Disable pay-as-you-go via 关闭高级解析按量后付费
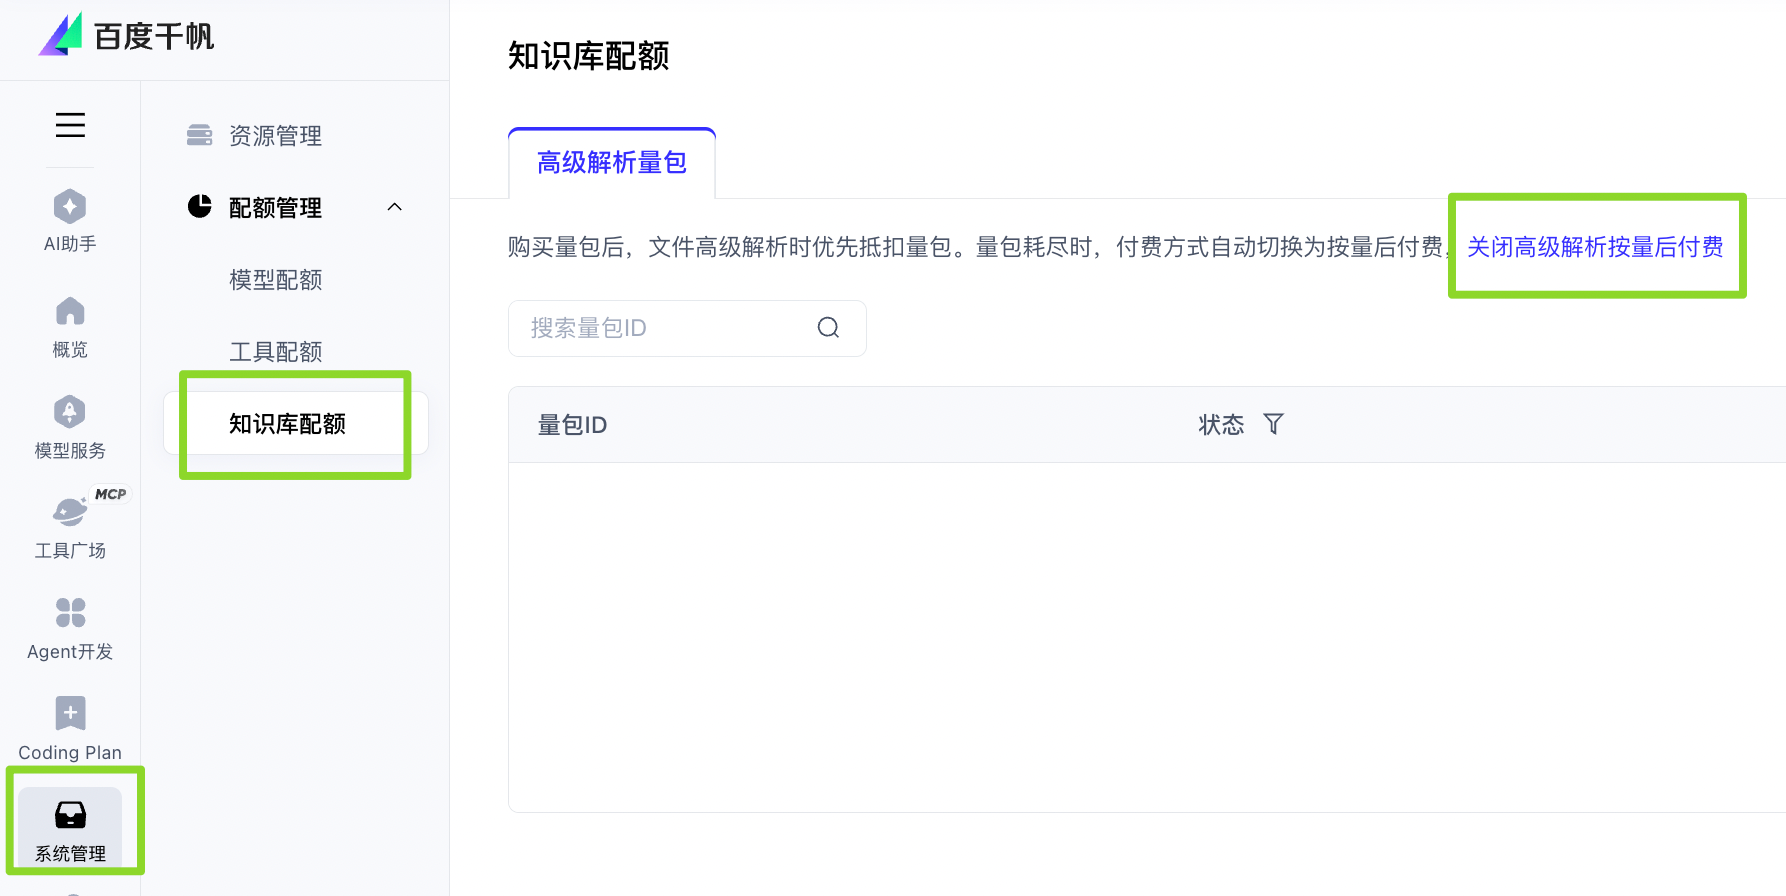The image size is (1786, 896). (x=1594, y=247)
